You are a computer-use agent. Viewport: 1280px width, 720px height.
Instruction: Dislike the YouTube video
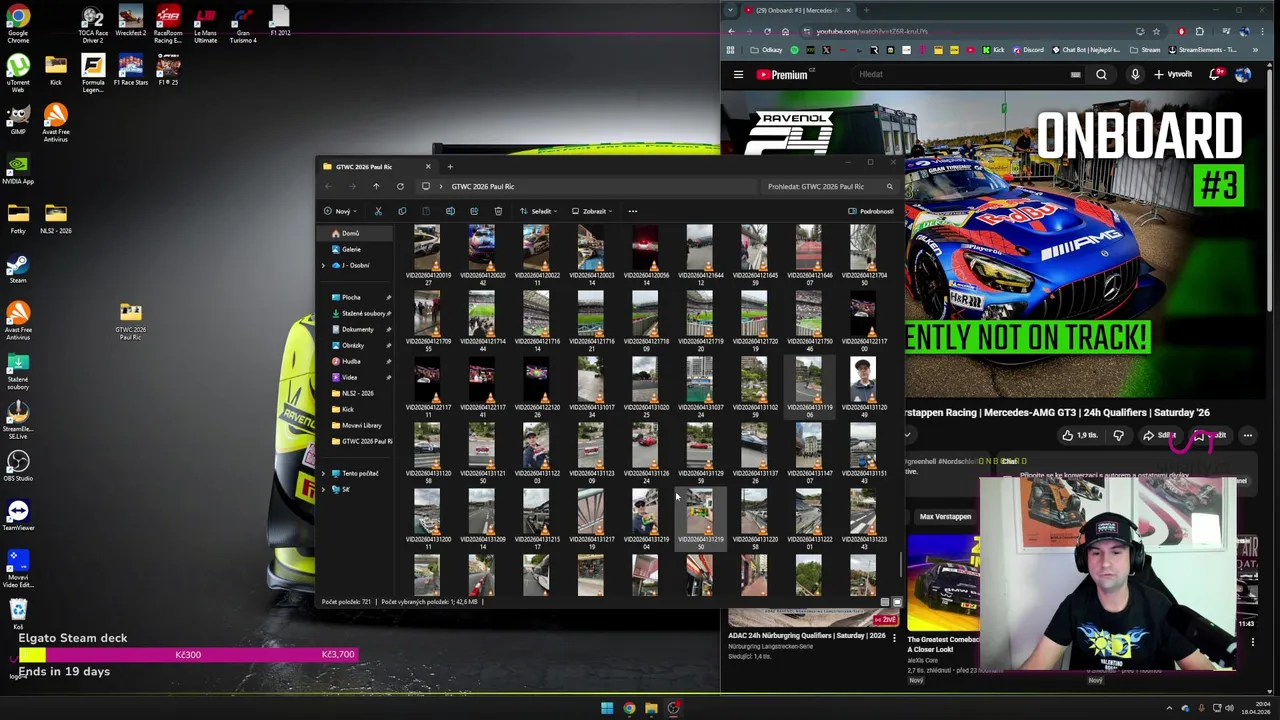point(1118,435)
